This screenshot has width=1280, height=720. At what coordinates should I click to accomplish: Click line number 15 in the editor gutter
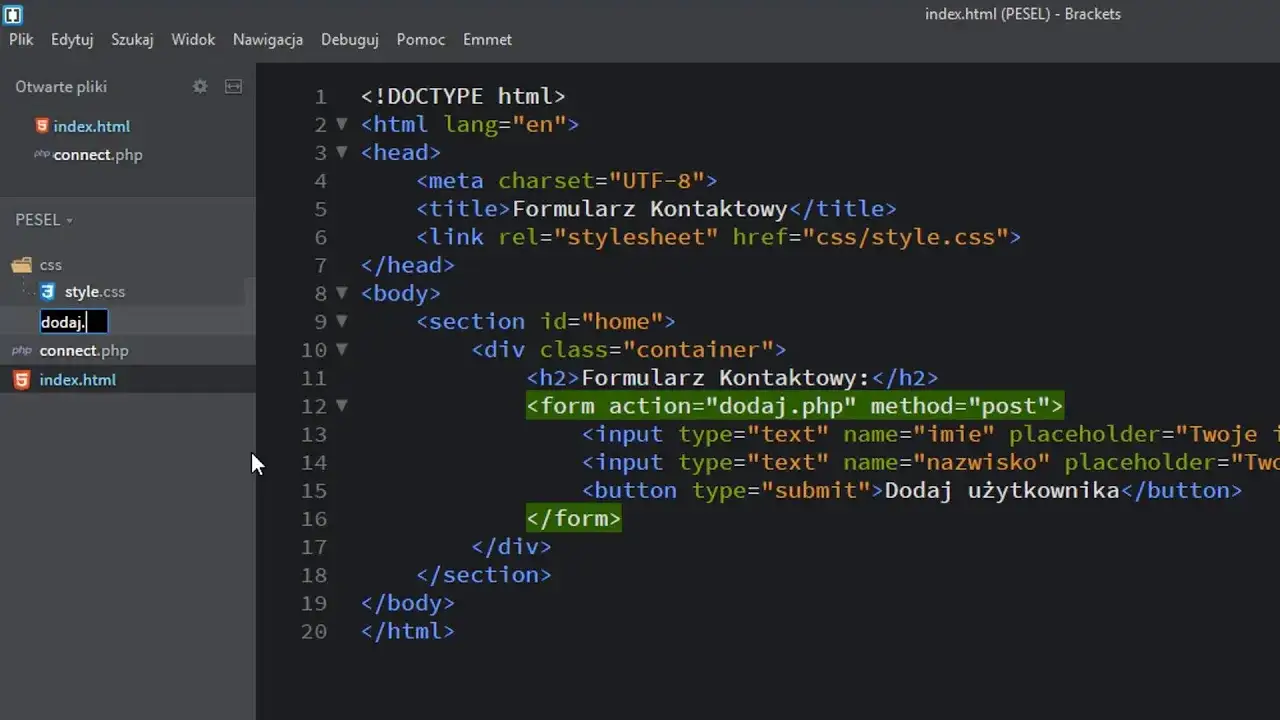pyautogui.click(x=314, y=490)
